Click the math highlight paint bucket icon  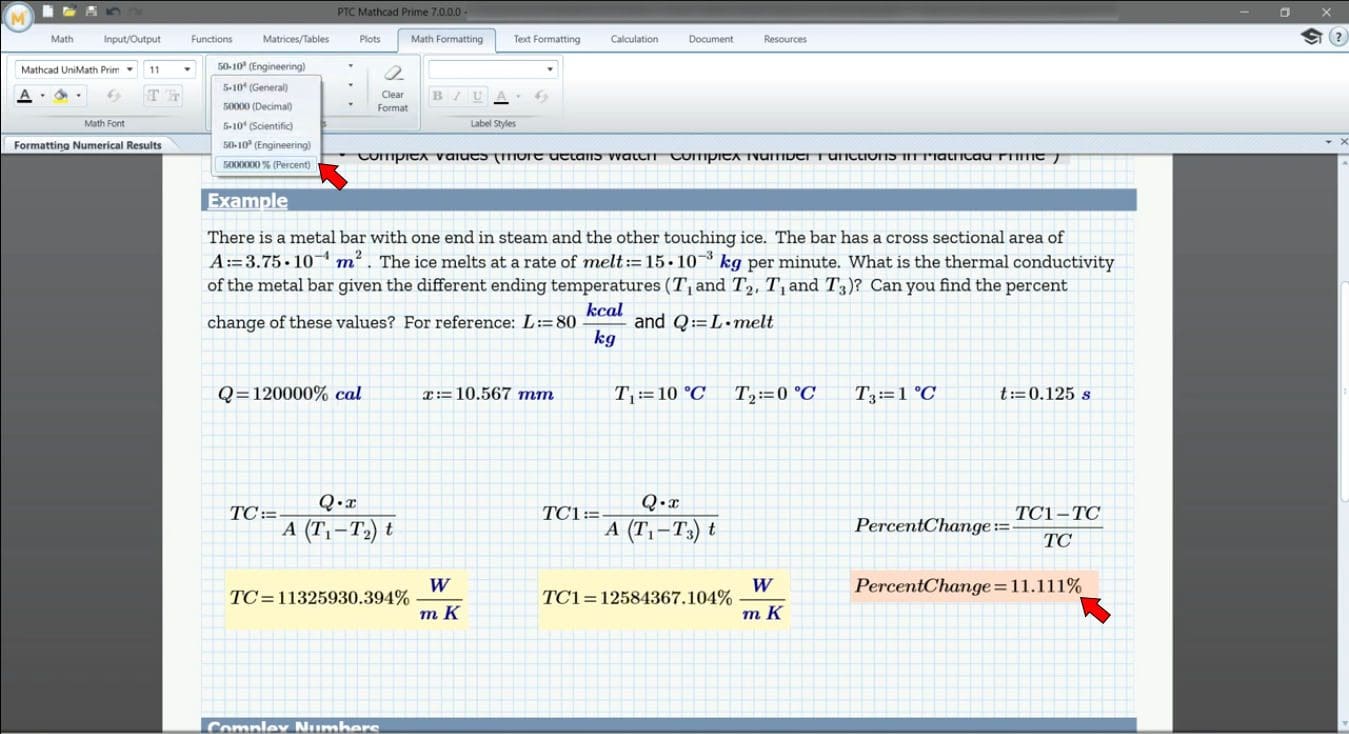point(61,95)
